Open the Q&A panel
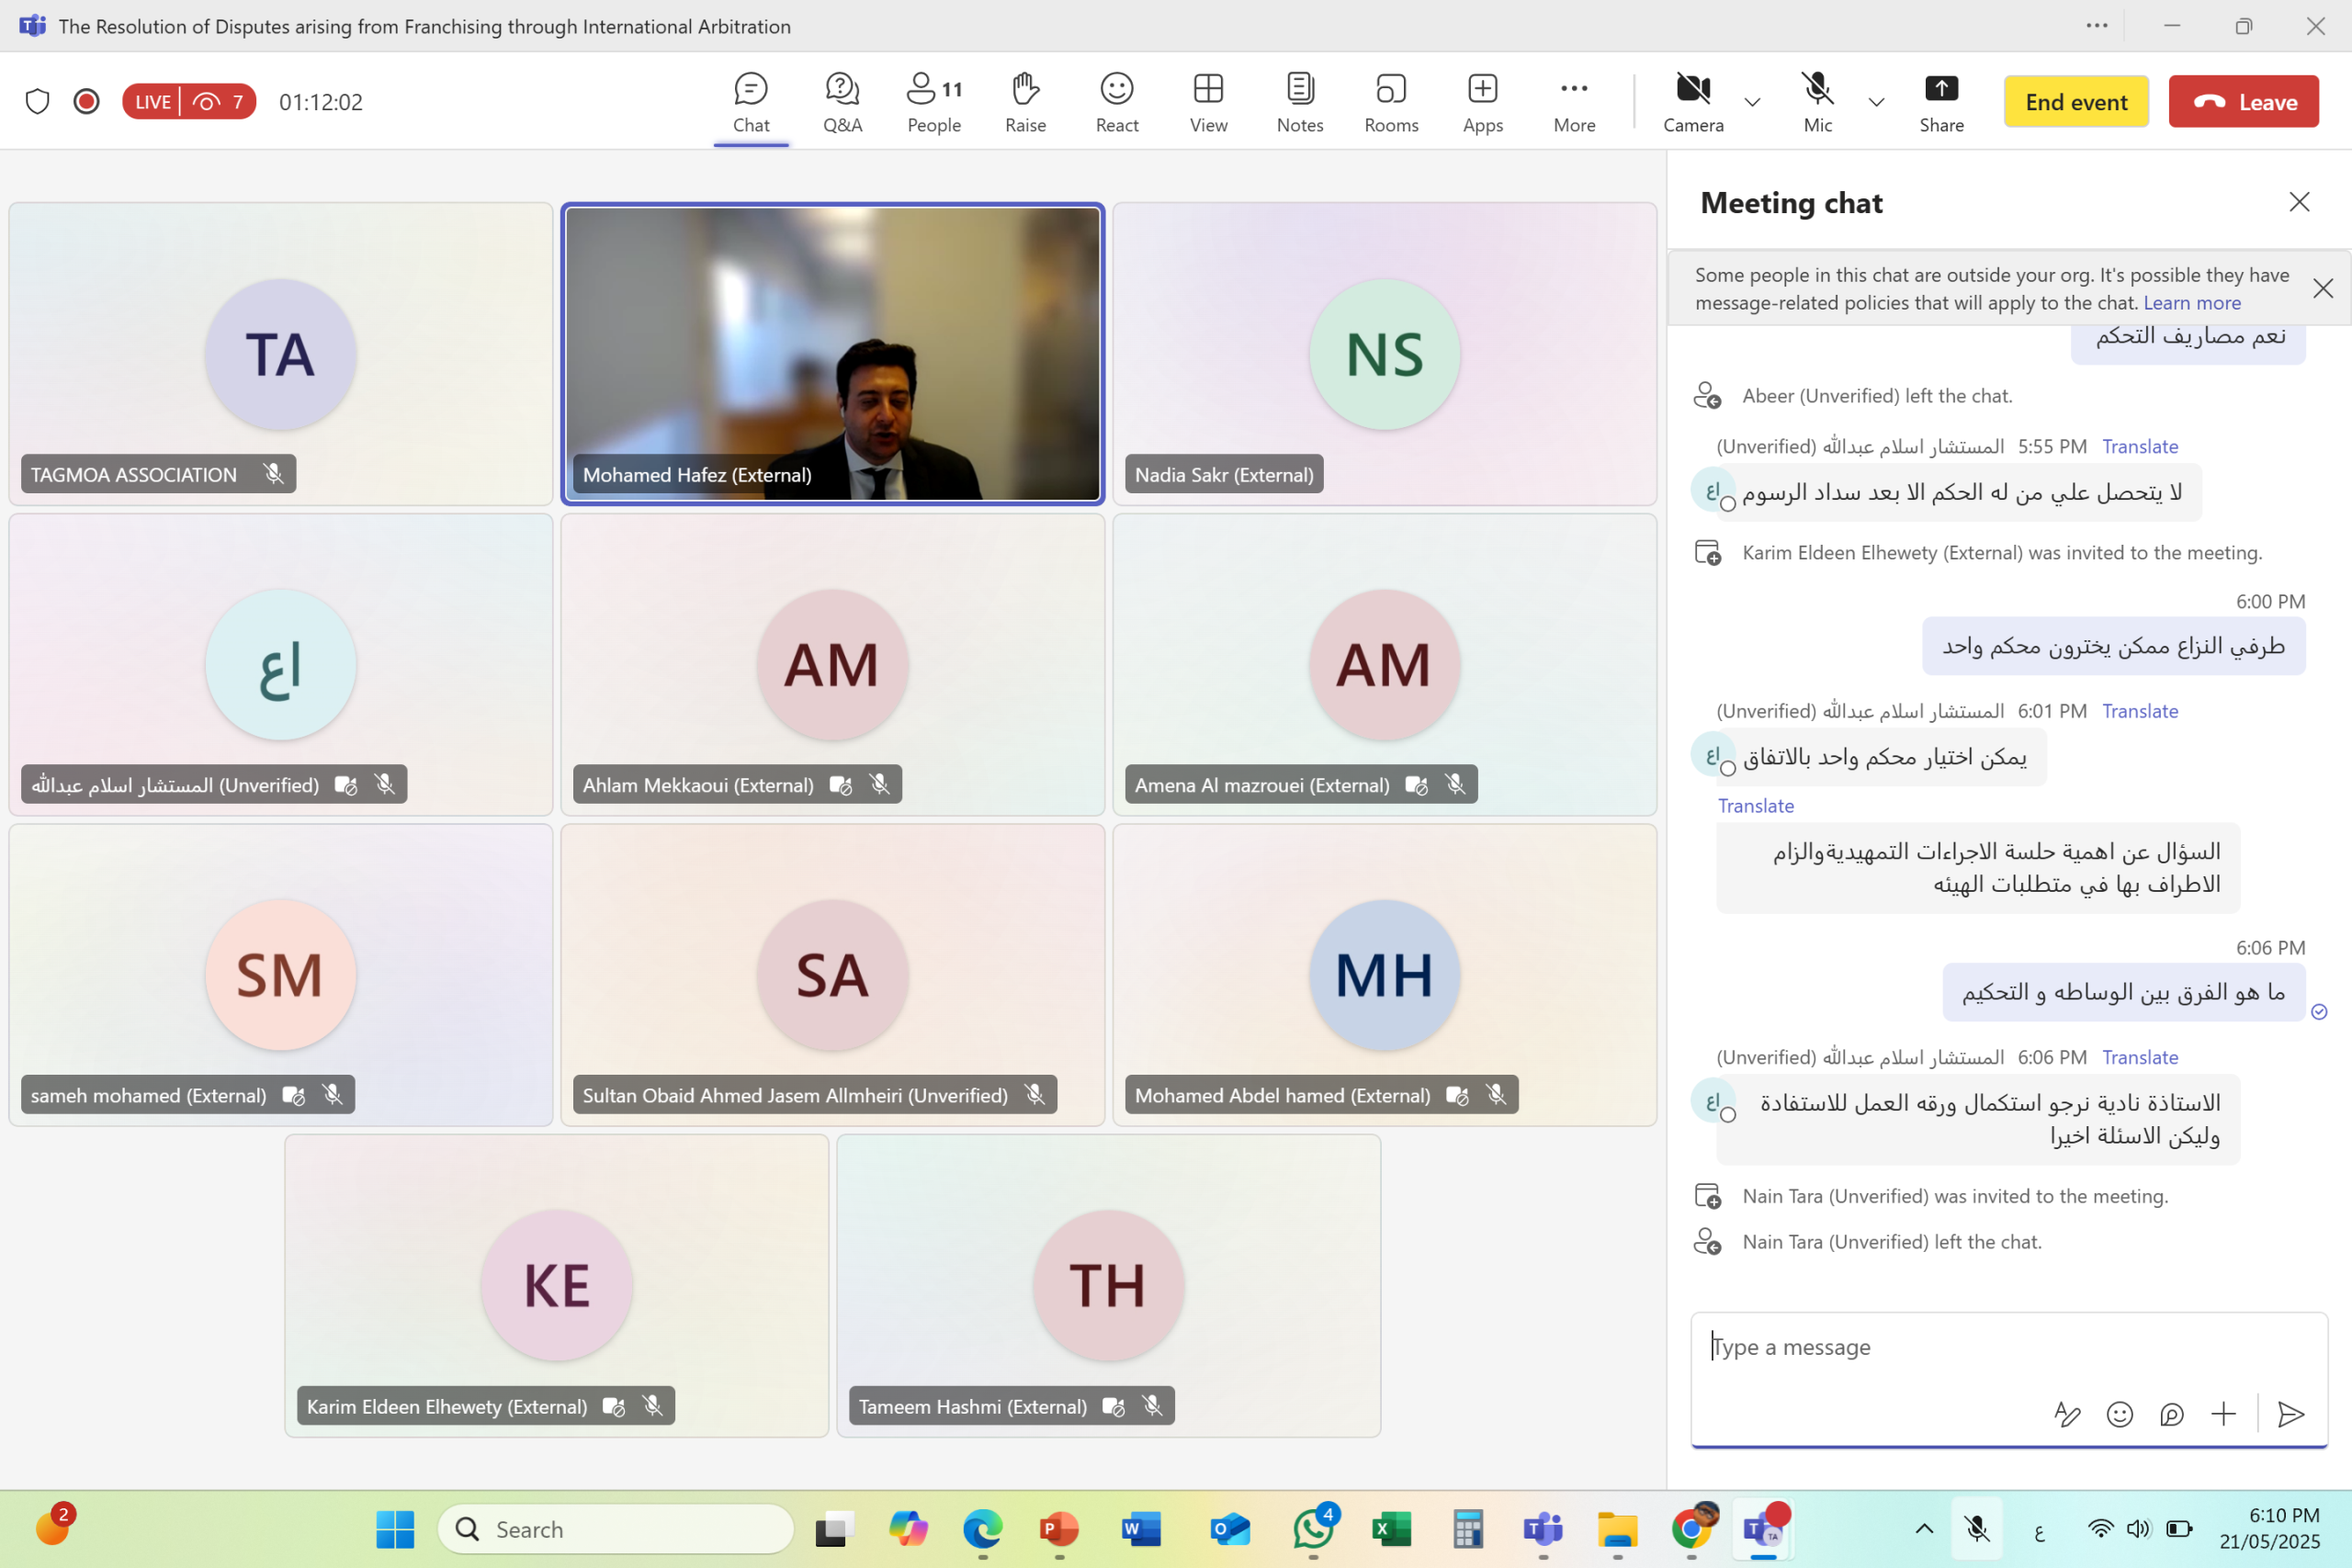The image size is (2352, 1568). 842,102
